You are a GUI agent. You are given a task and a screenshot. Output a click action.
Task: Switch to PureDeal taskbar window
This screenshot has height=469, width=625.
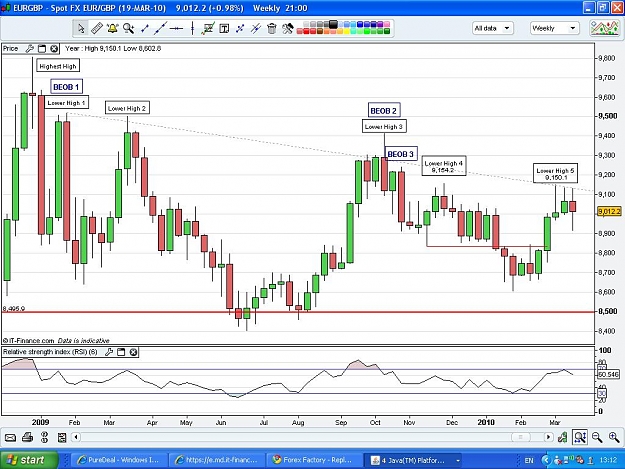coord(119,460)
